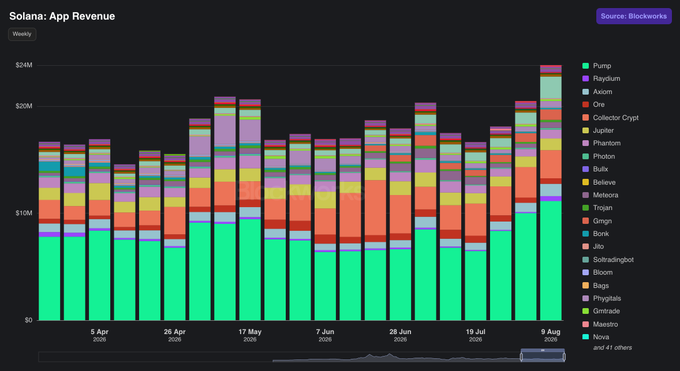680x371 pixels.
Task: Click the Nova legend label
Action: [x=601, y=337]
